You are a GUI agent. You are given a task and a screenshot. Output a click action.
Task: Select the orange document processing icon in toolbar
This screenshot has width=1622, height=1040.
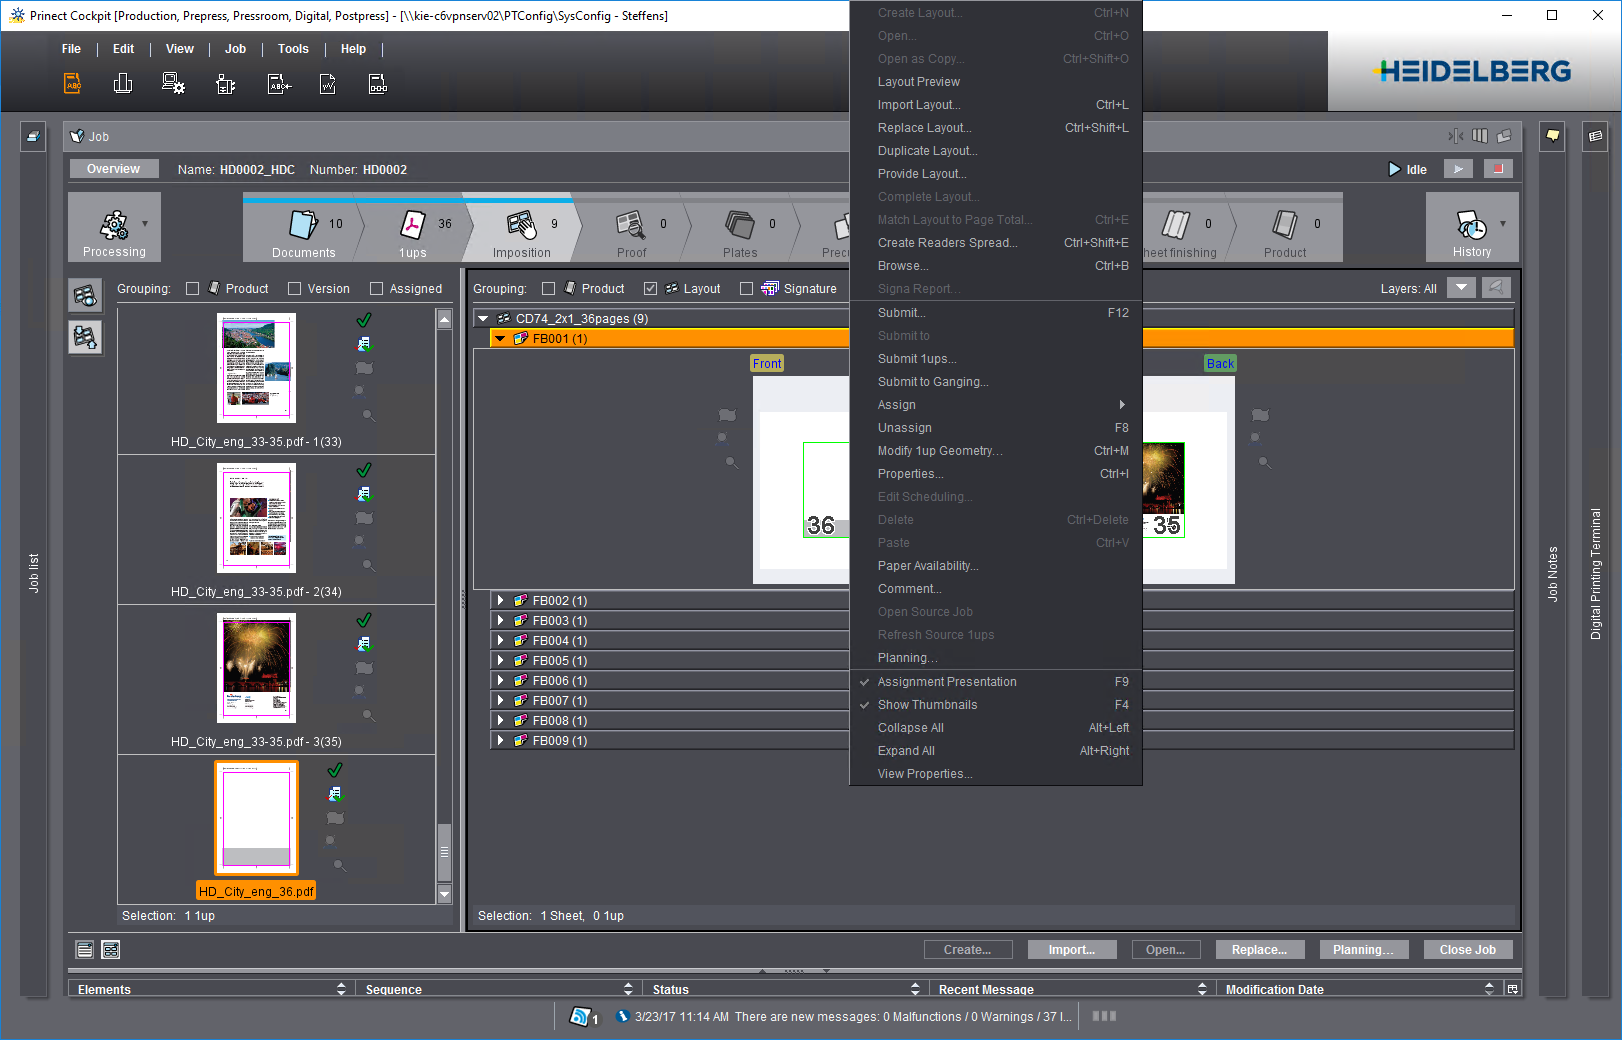pos(72,84)
